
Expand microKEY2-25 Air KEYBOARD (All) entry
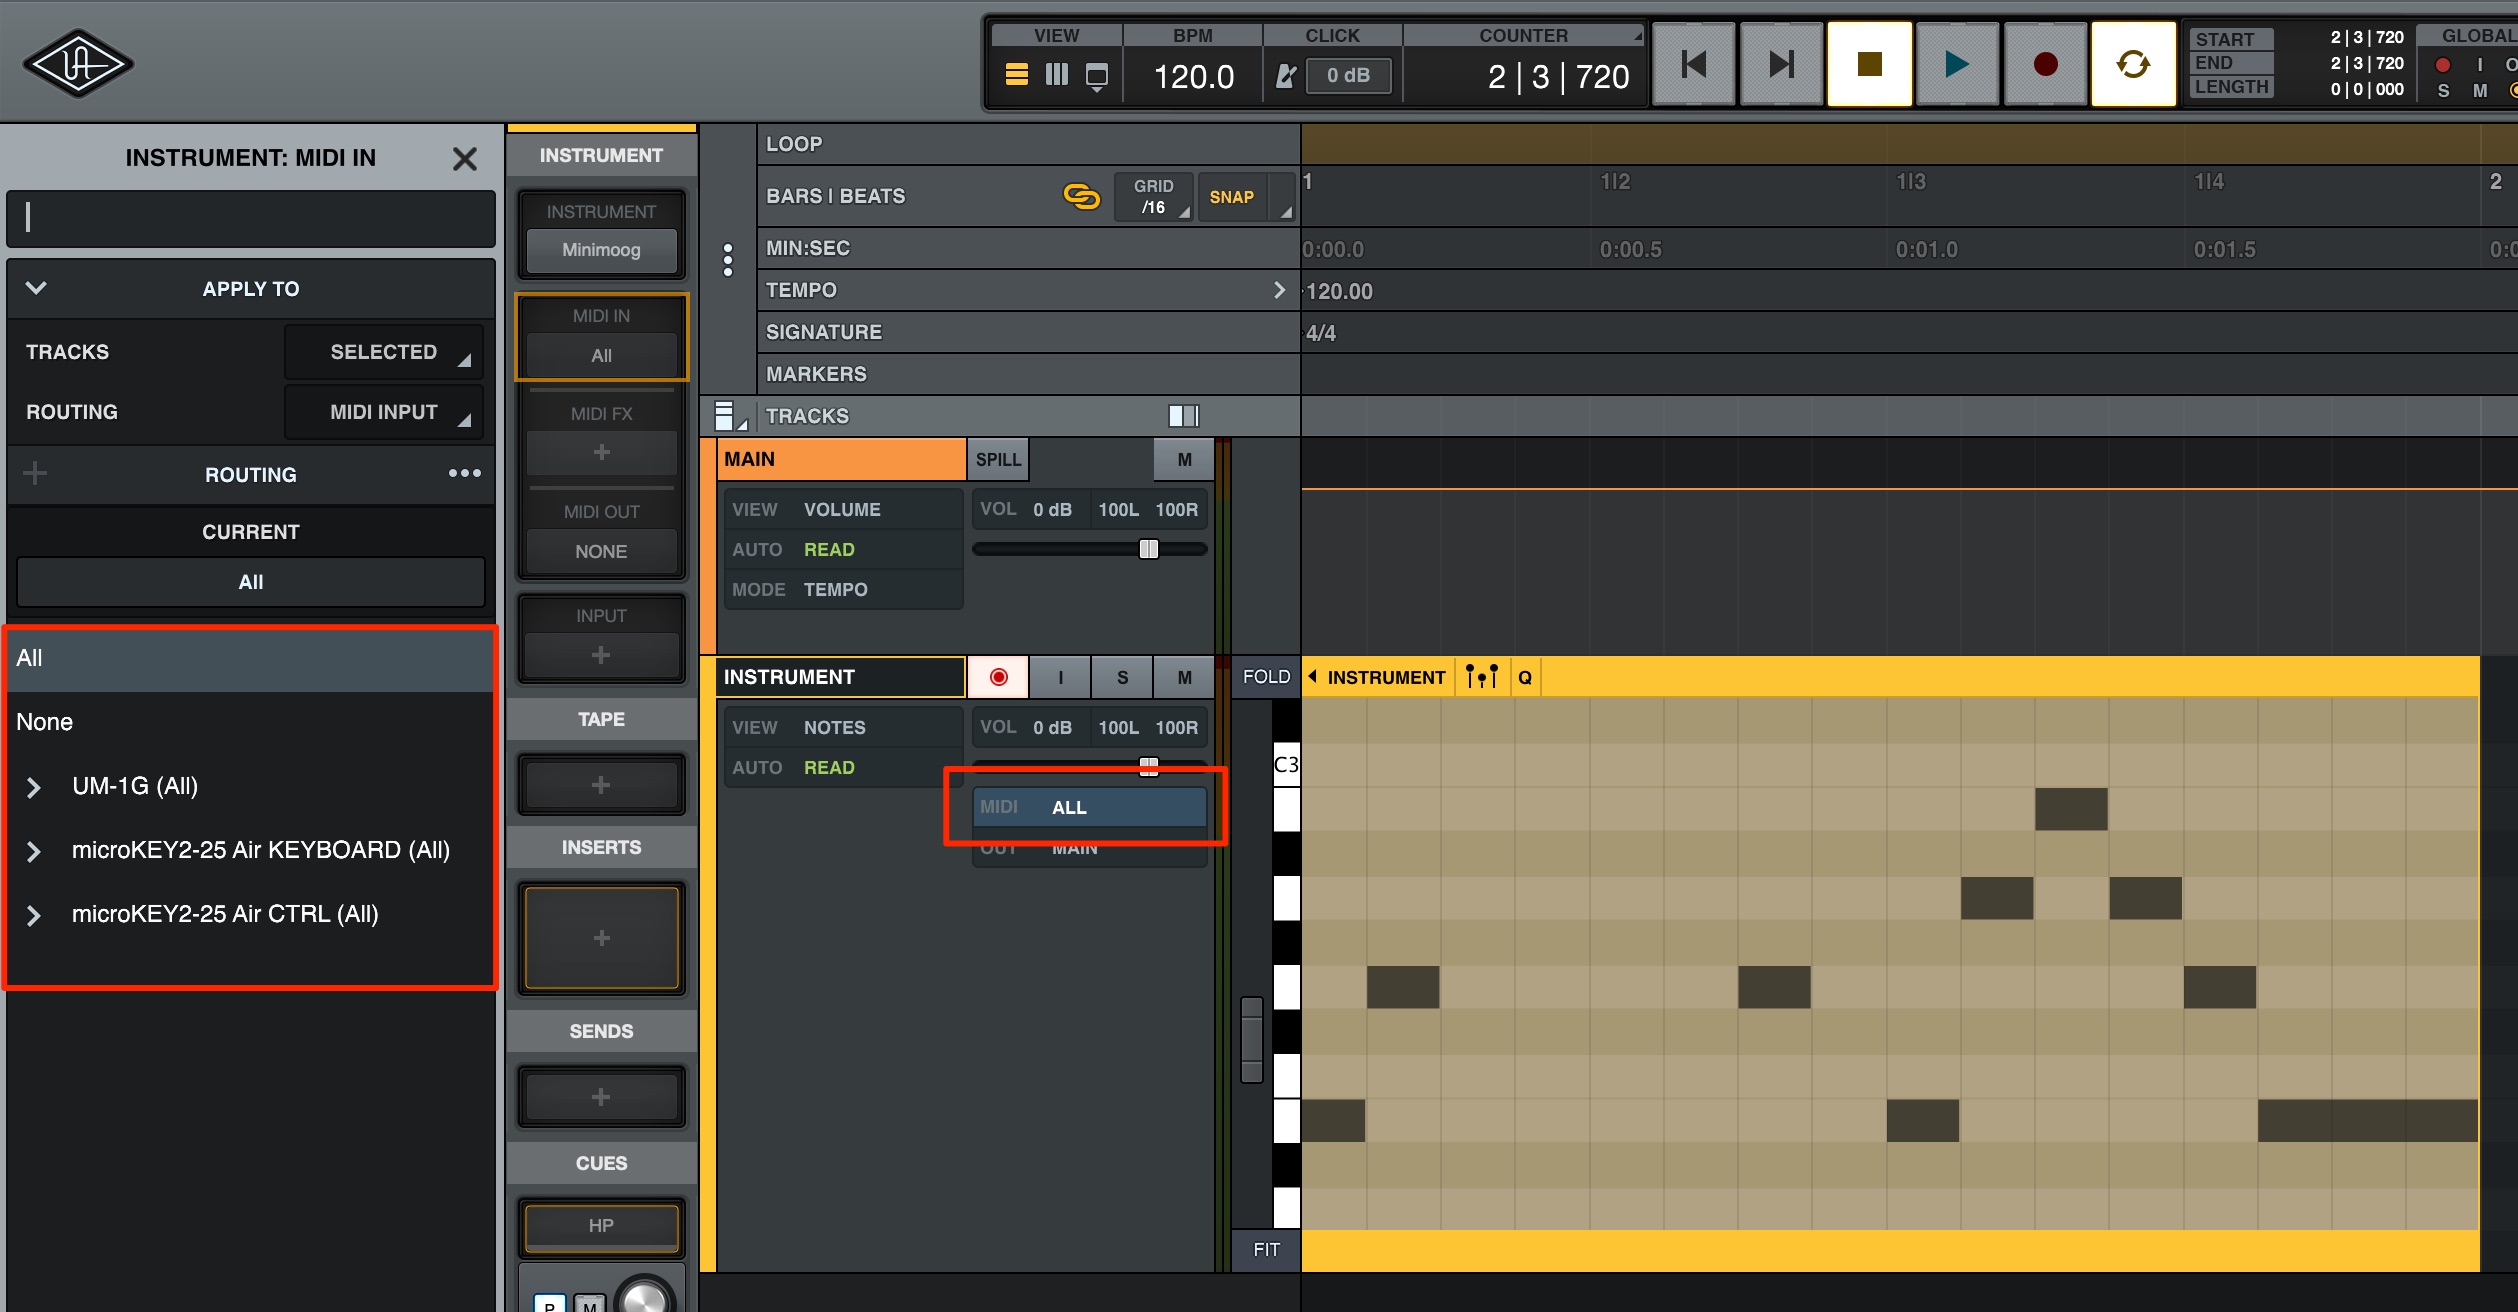tap(33, 851)
